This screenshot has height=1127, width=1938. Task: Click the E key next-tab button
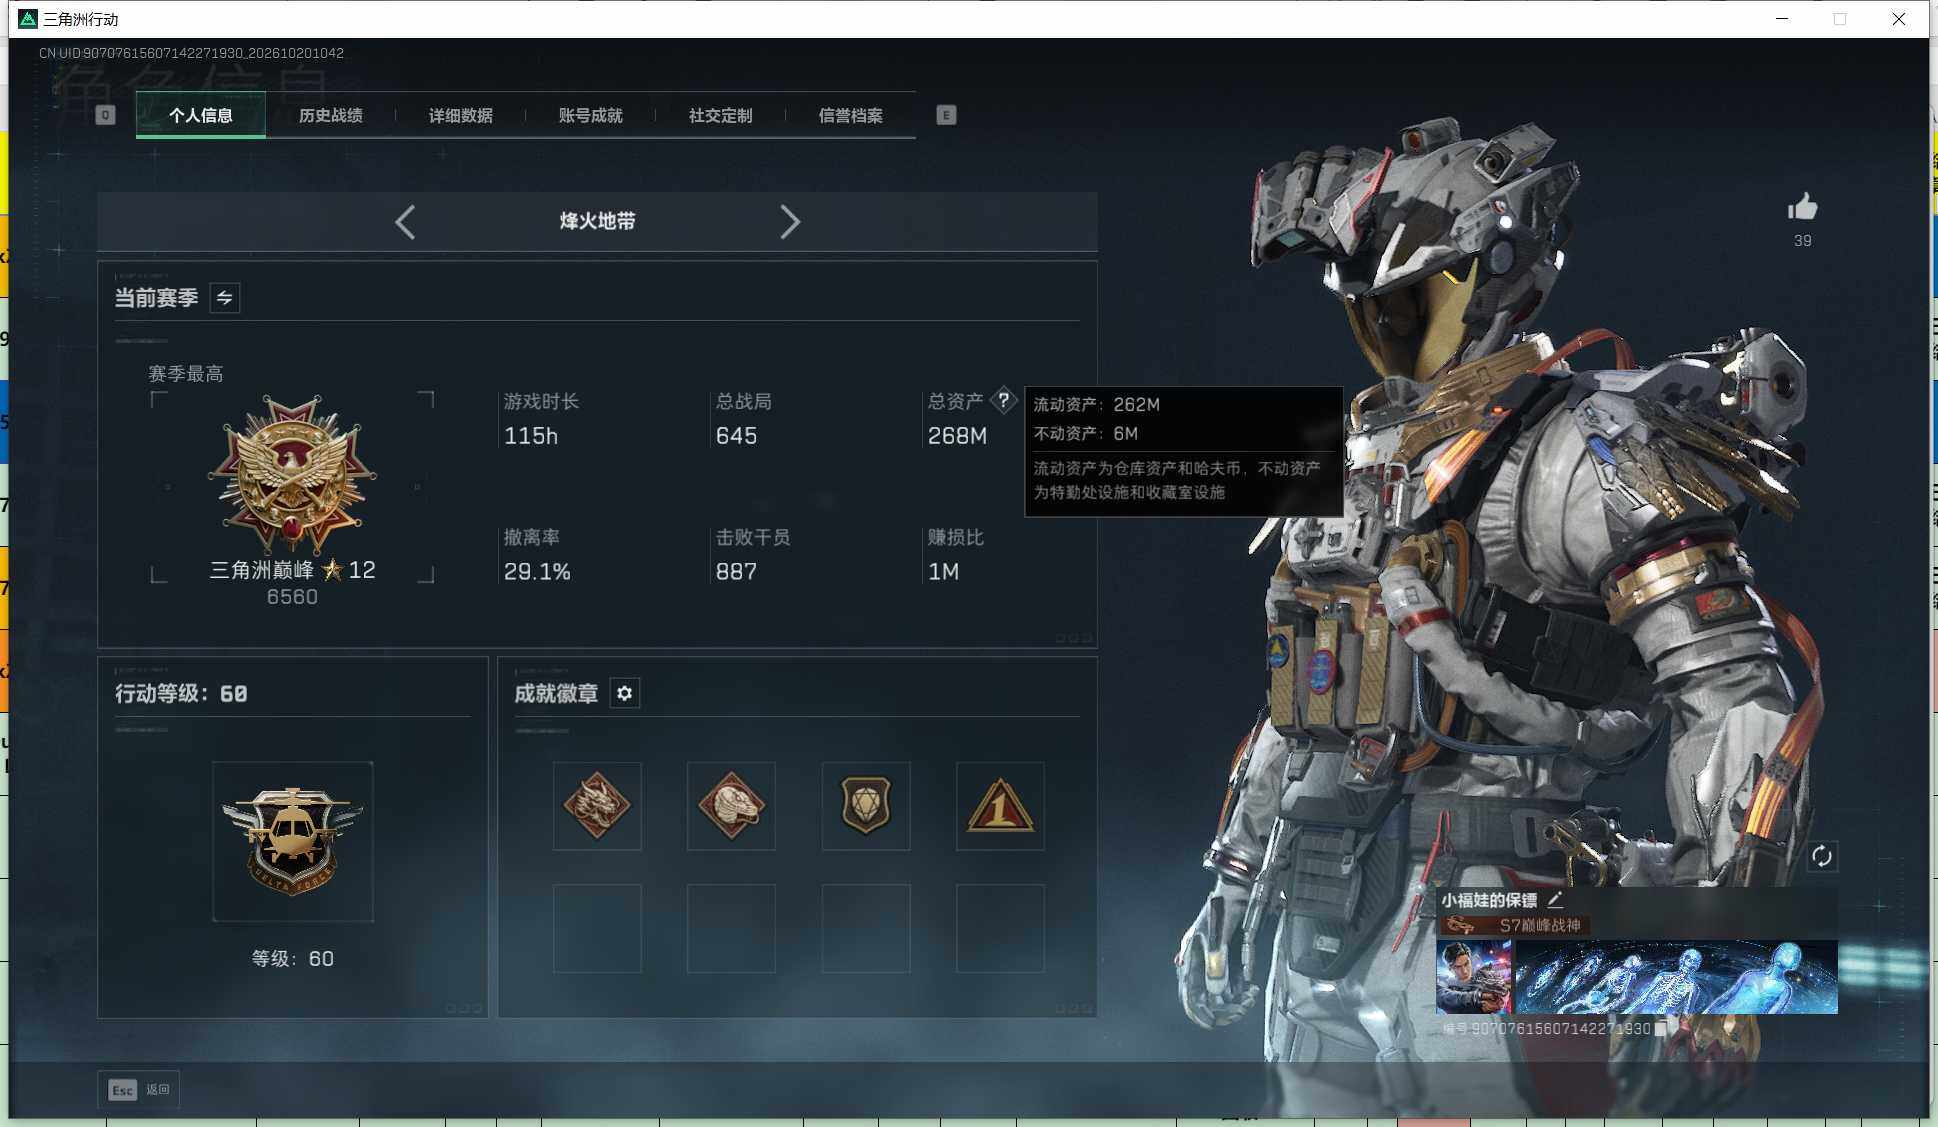tap(946, 115)
